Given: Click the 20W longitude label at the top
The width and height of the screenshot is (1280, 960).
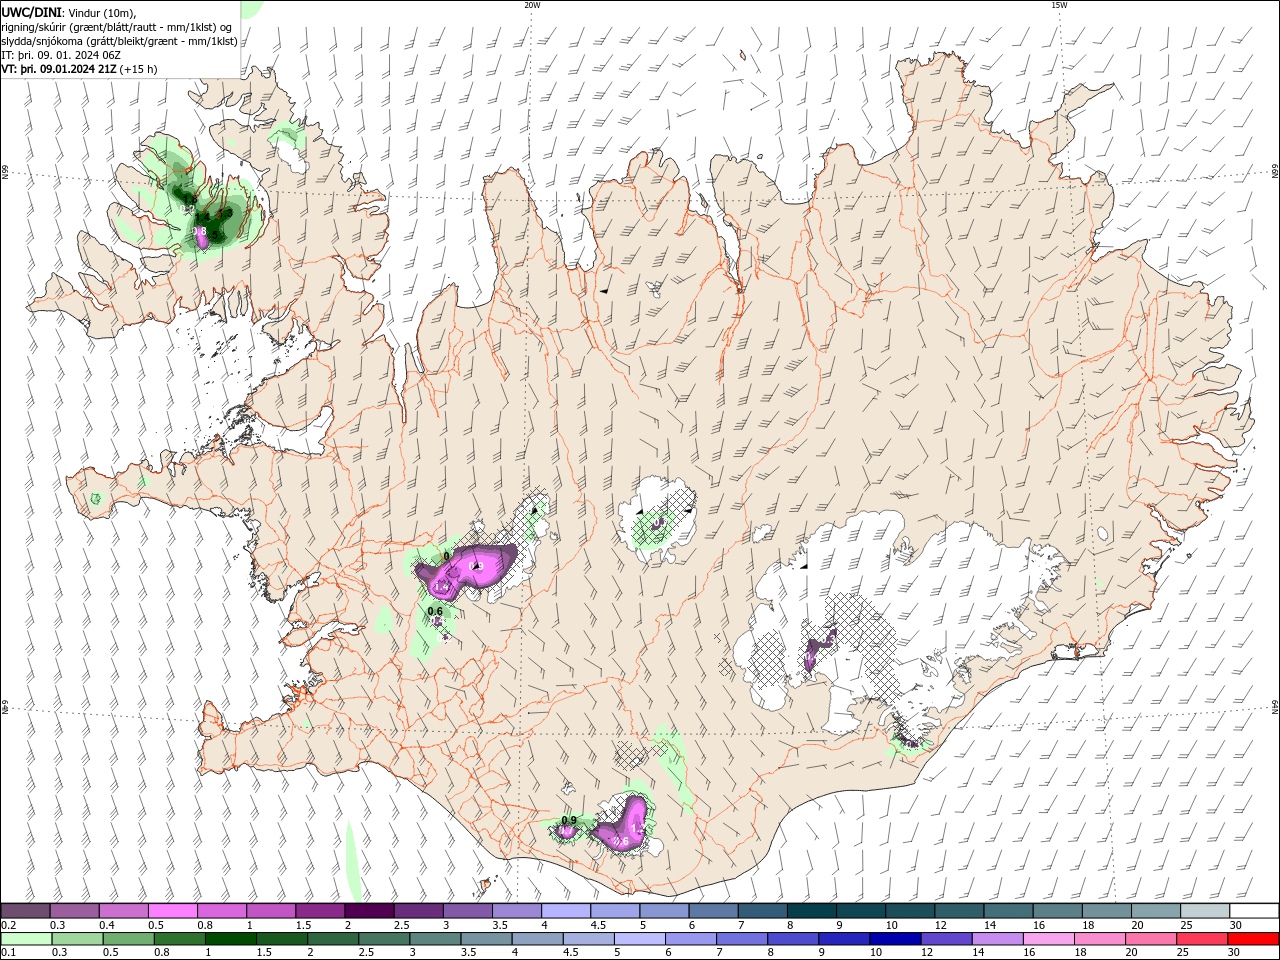Looking at the screenshot, I should [532, 5].
